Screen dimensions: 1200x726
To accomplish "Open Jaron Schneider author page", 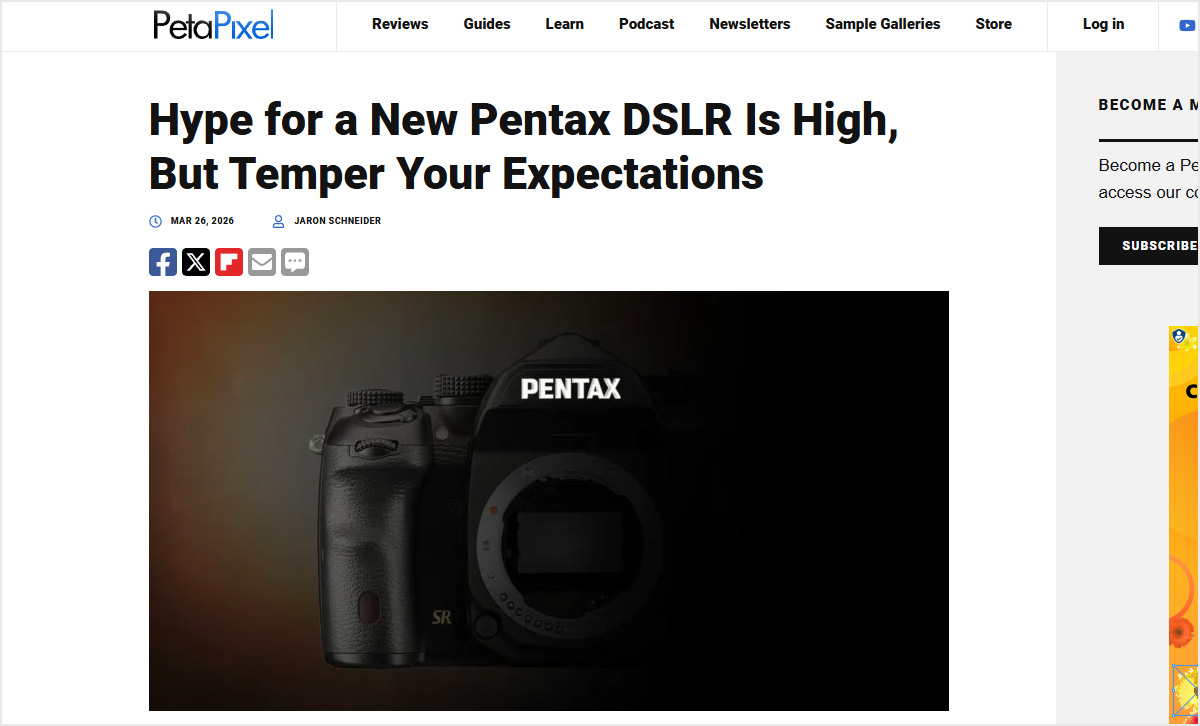I will (337, 221).
